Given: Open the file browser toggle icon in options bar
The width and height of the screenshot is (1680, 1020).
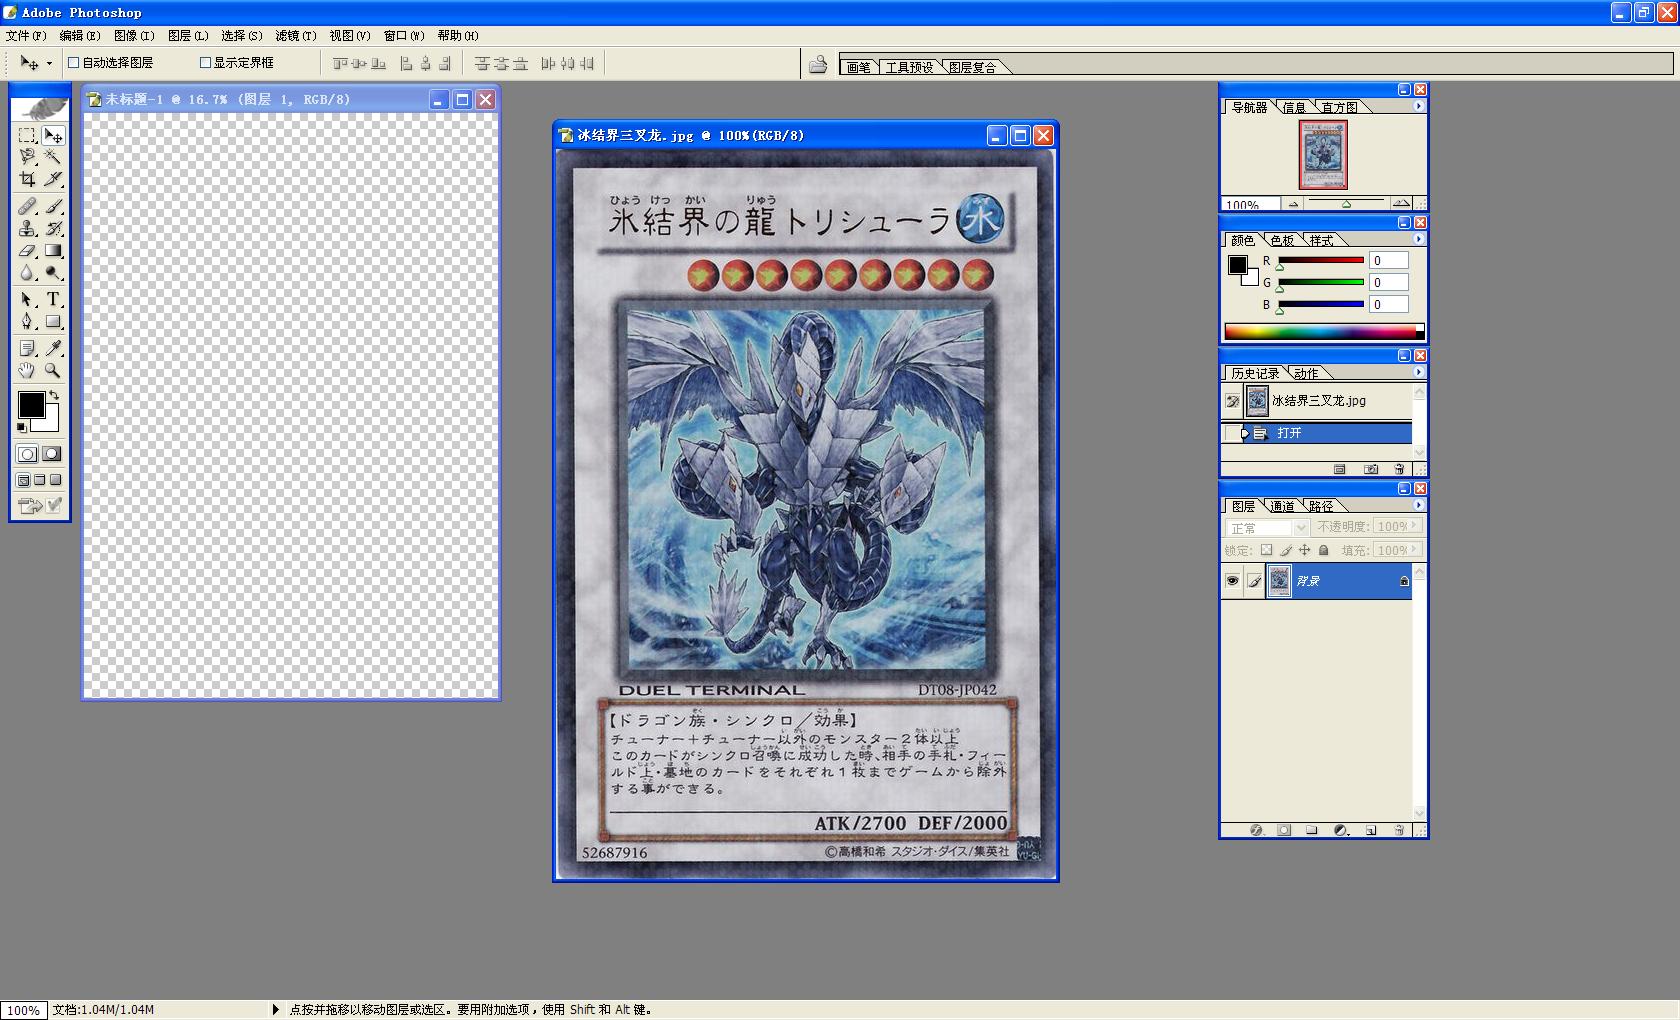Looking at the screenshot, I should point(818,65).
